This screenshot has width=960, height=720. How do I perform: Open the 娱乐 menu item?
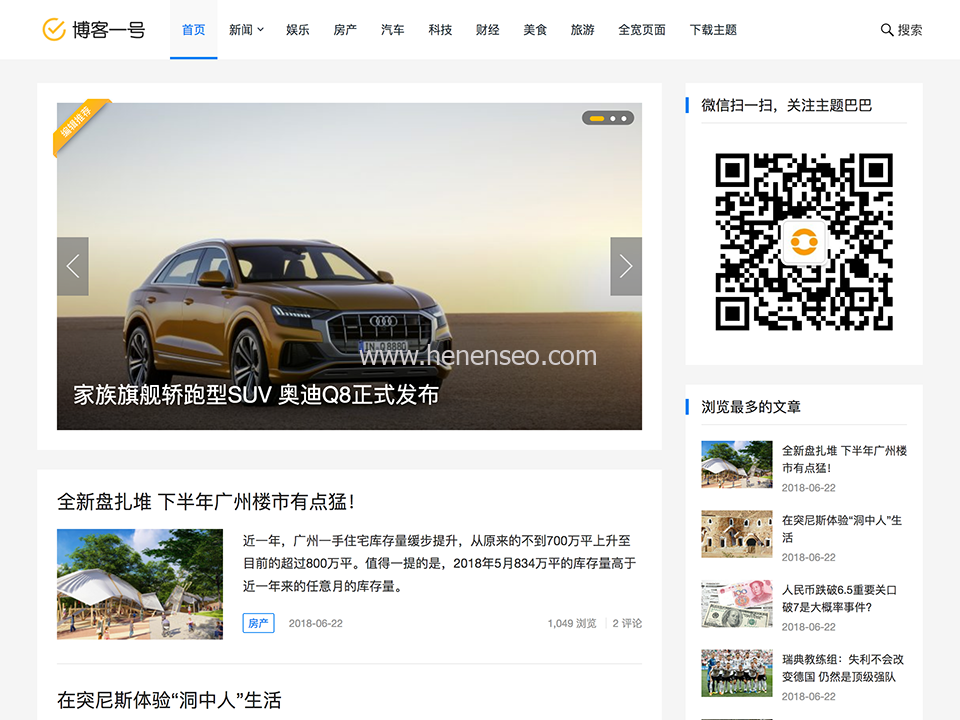point(298,29)
